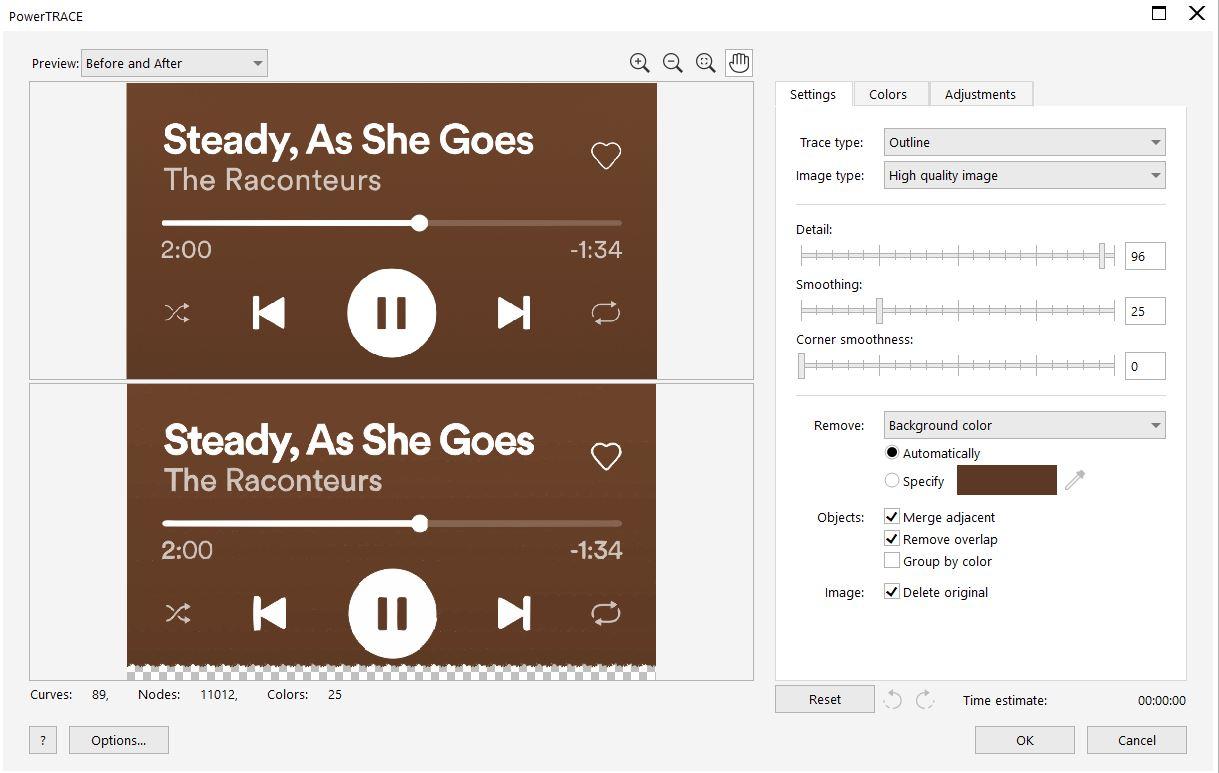This screenshot has height=773, width=1219.
Task: Click shuffle icon in the top preview
Action: click(177, 313)
